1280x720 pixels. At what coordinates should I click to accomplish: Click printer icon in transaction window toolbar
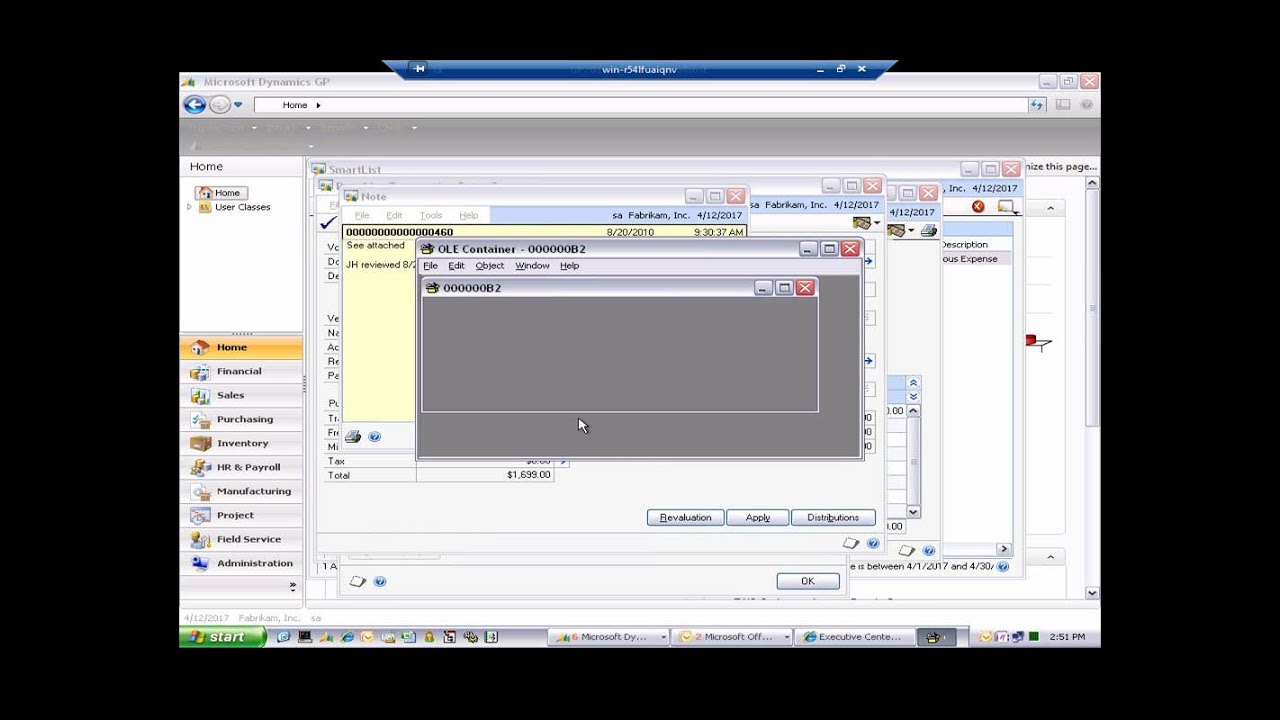[x=929, y=230]
